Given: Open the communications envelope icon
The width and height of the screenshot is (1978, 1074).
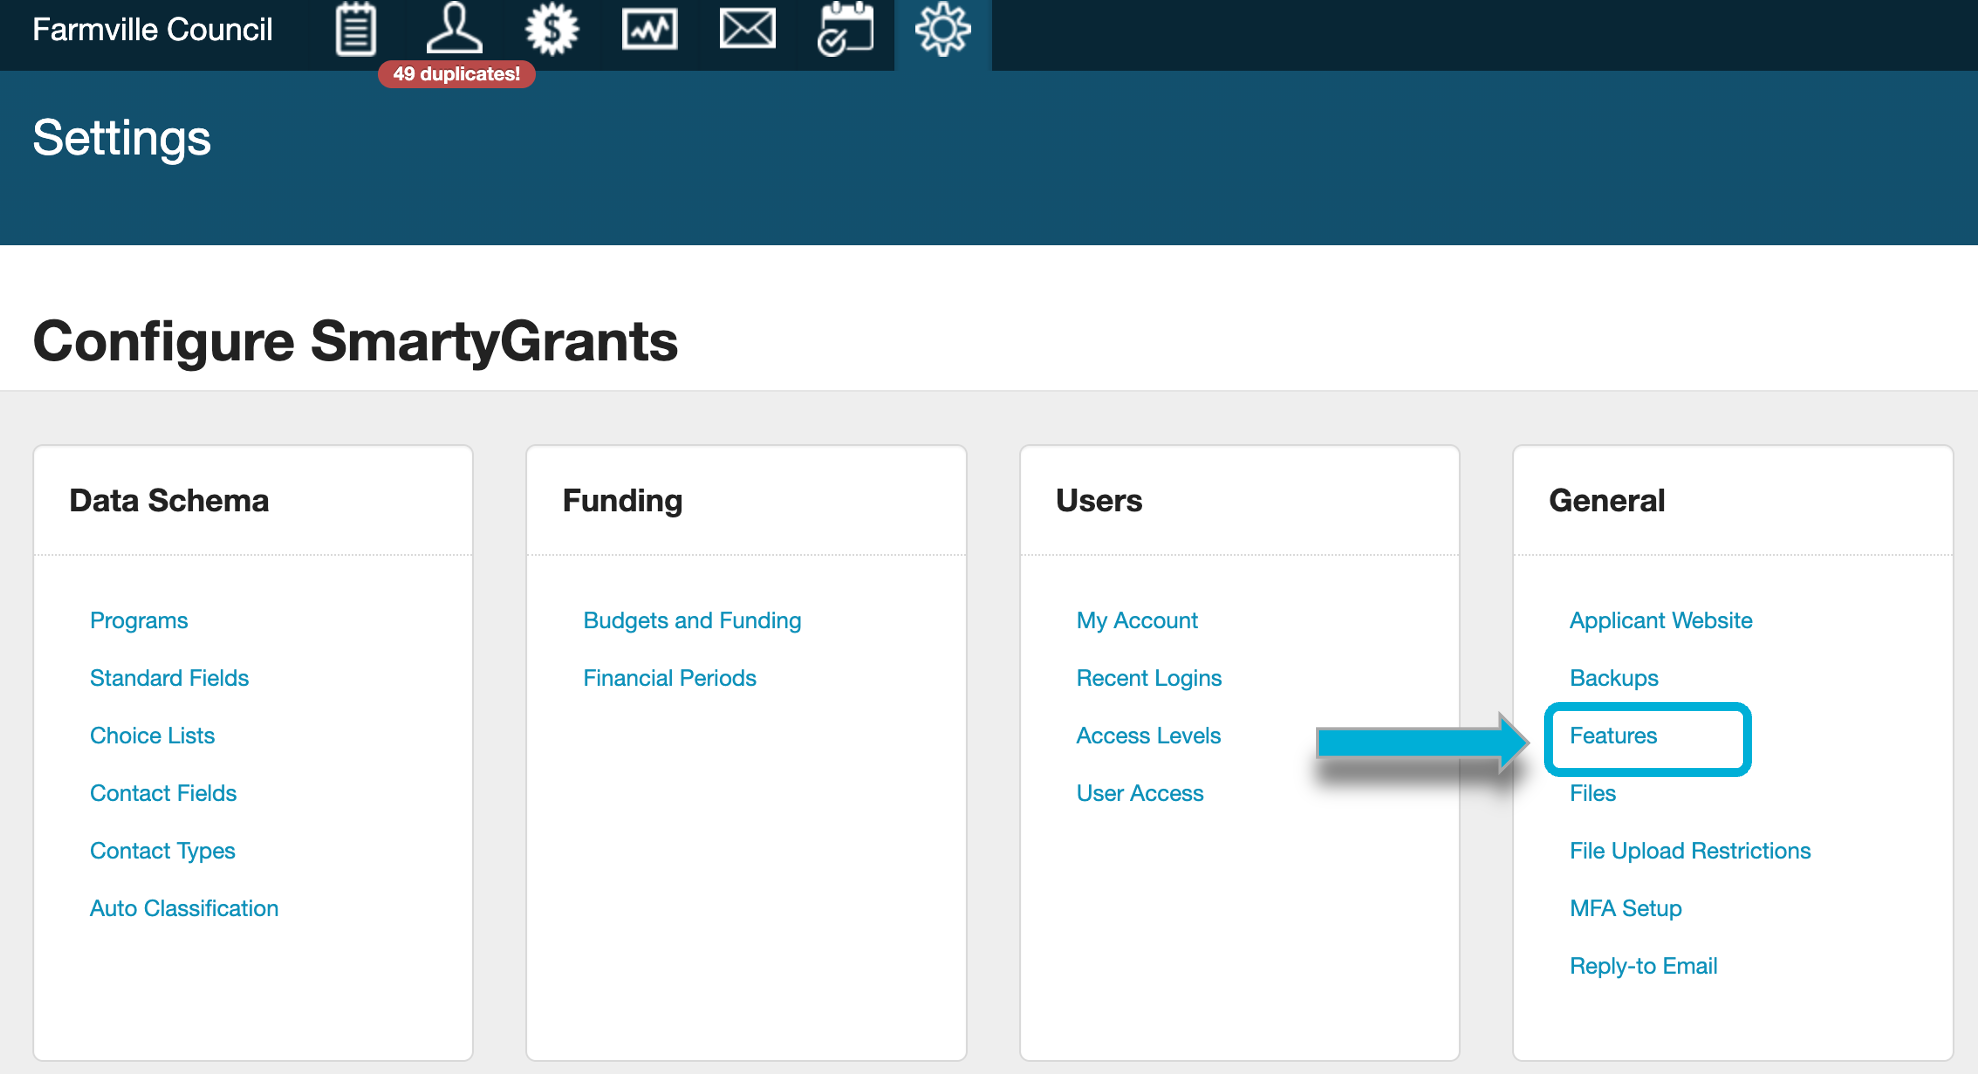Looking at the screenshot, I should [x=747, y=30].
